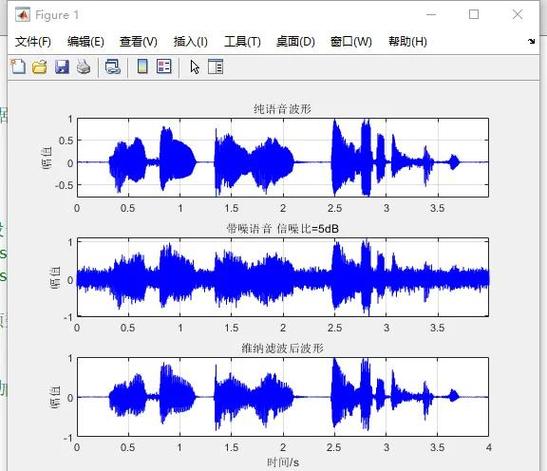Screen dimensions: 547x471
Task: Open the 查看(V) menu
Action: (x=138, y=42)
